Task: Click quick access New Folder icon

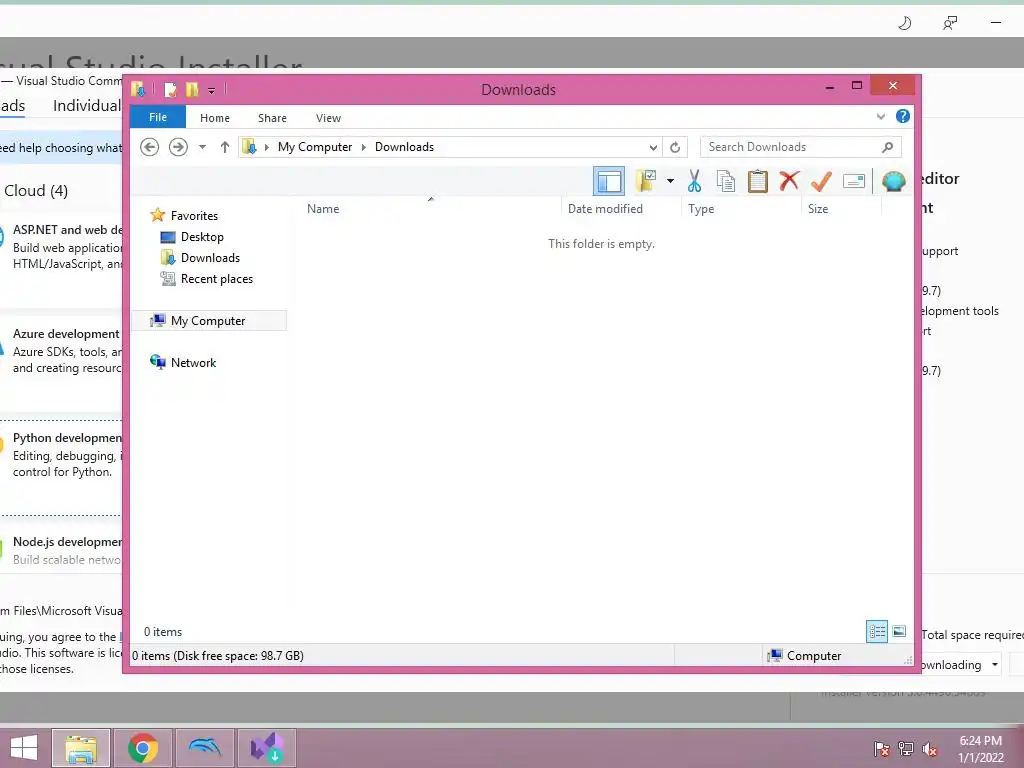Action: [x=192, y=89]
